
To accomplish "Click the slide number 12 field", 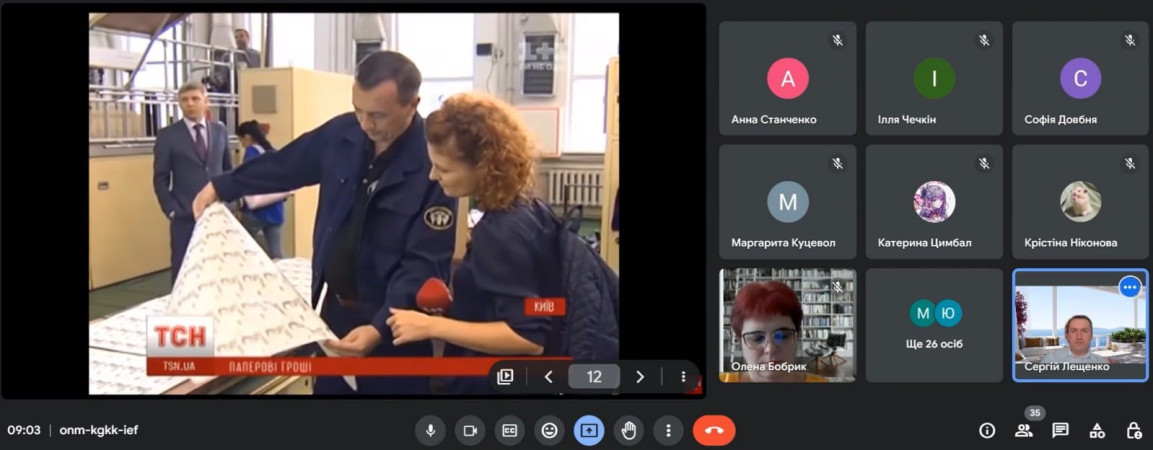I will click(594, 377).
